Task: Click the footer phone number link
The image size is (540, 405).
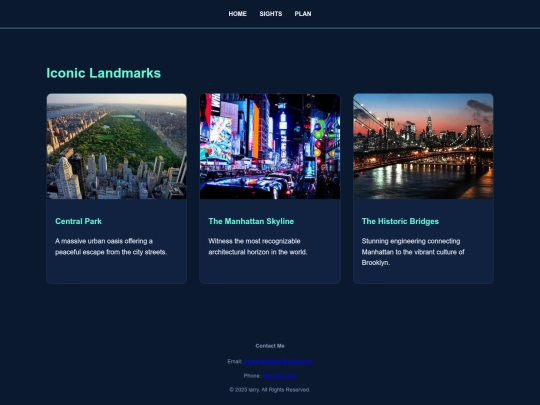Action: point(279,376)
